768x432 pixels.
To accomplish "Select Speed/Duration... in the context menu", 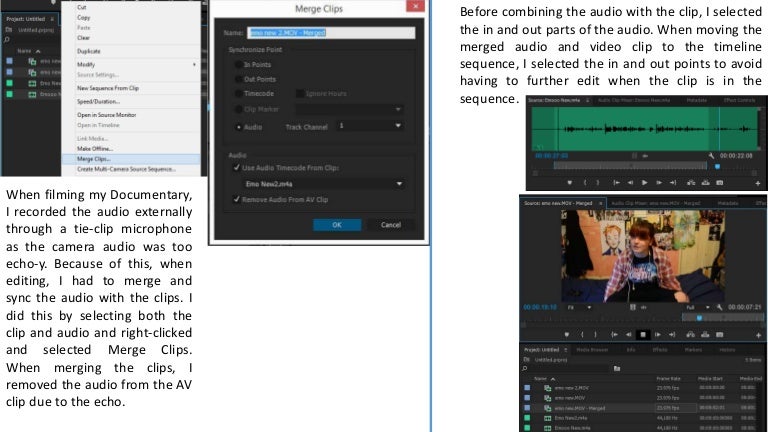I will 100,101.
